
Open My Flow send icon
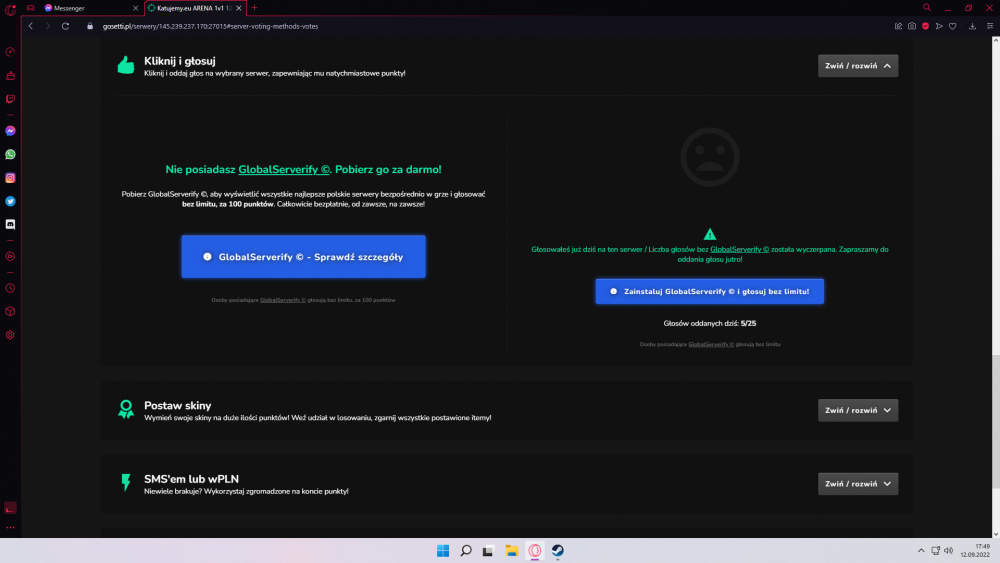[939, 26]
